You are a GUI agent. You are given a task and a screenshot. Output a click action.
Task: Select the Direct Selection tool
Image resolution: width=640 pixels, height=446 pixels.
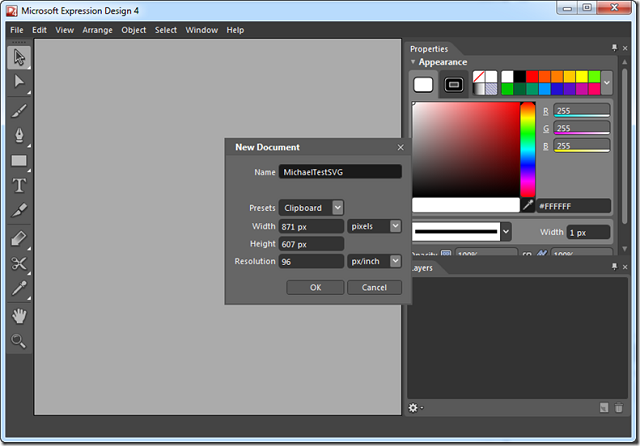pyautogui.click(x=19, y=82)
